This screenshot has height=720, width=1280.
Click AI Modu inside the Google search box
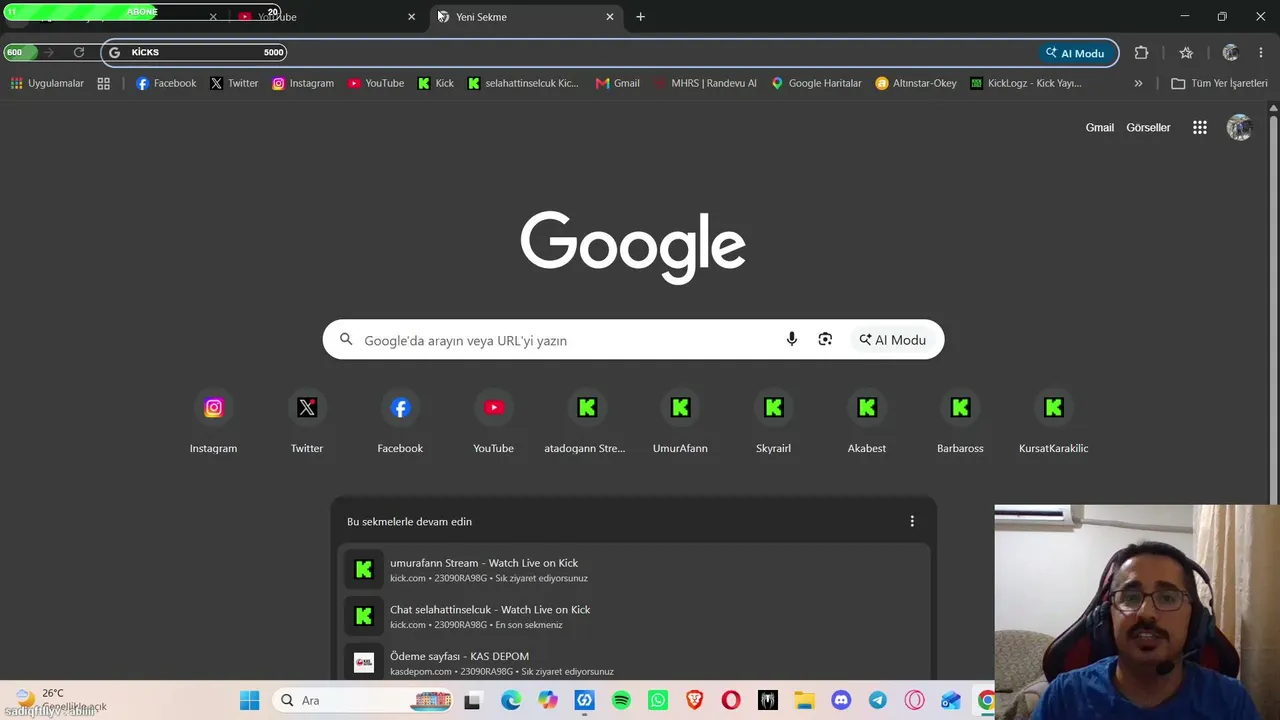893,340
